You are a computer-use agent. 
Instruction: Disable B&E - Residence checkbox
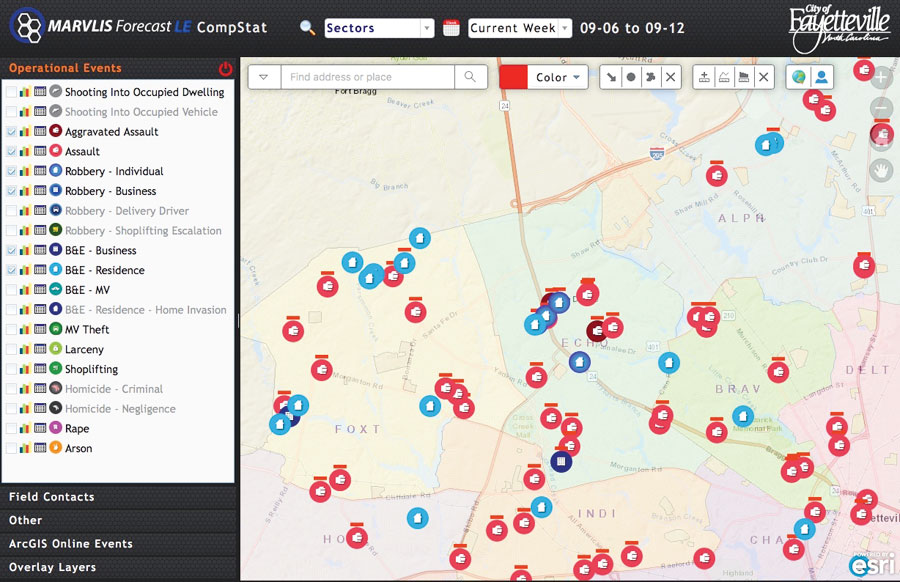pos(11,270)
